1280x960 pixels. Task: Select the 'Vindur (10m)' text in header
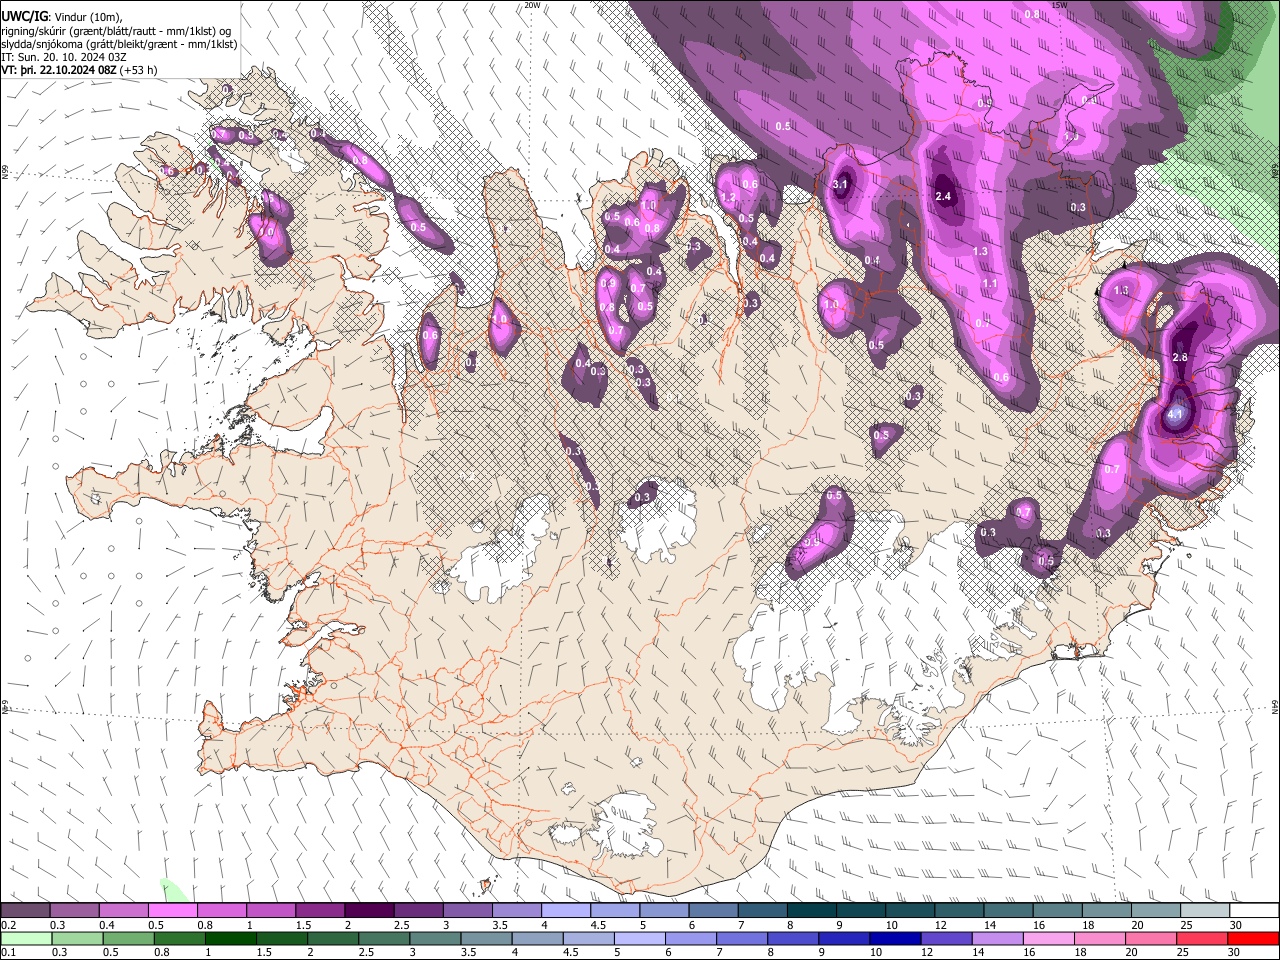pyautogui.click(x=86, y=17)
